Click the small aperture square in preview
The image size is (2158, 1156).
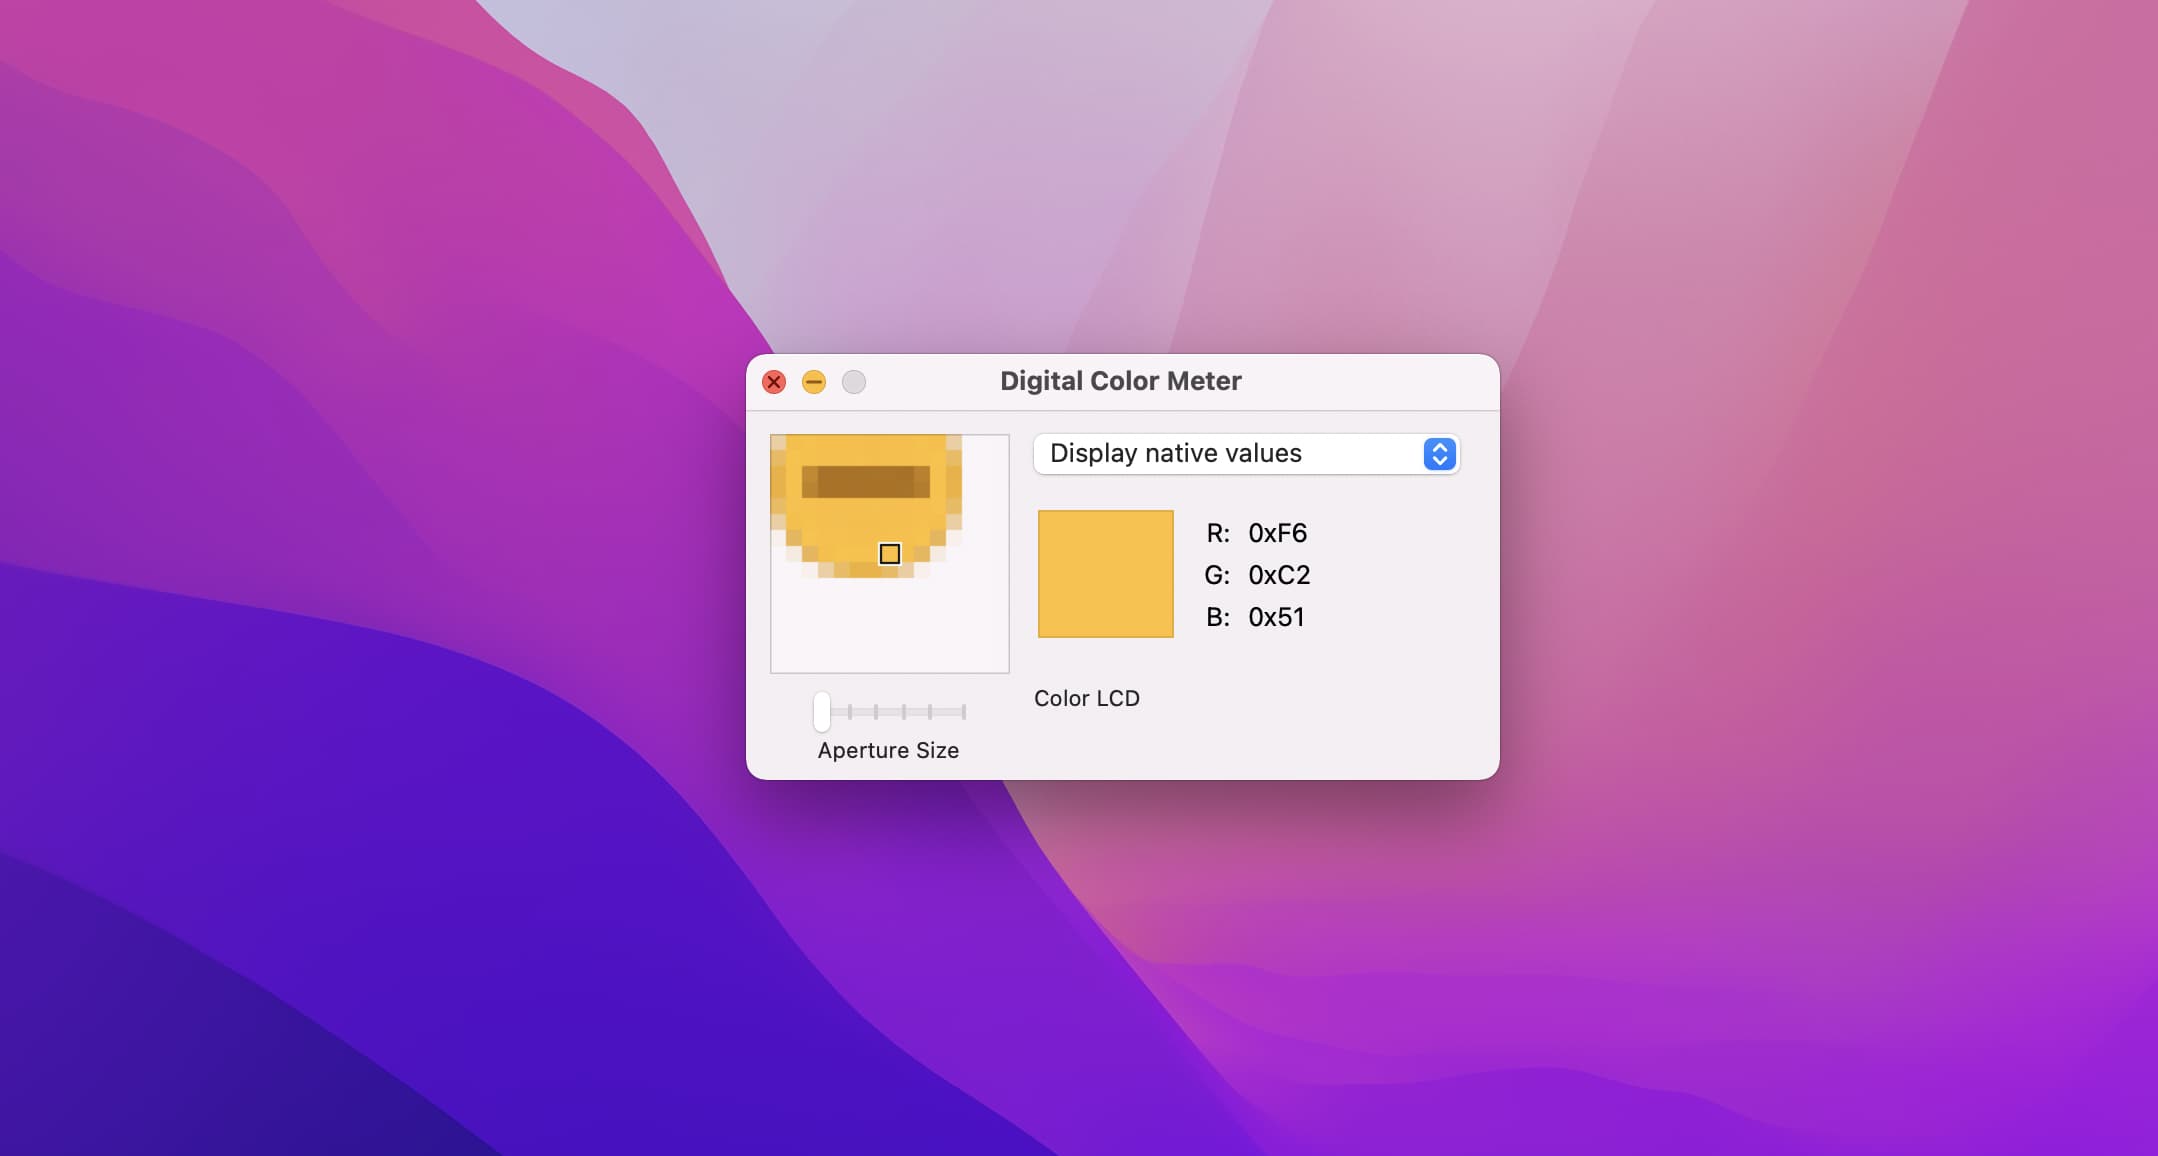click(889, 554)
